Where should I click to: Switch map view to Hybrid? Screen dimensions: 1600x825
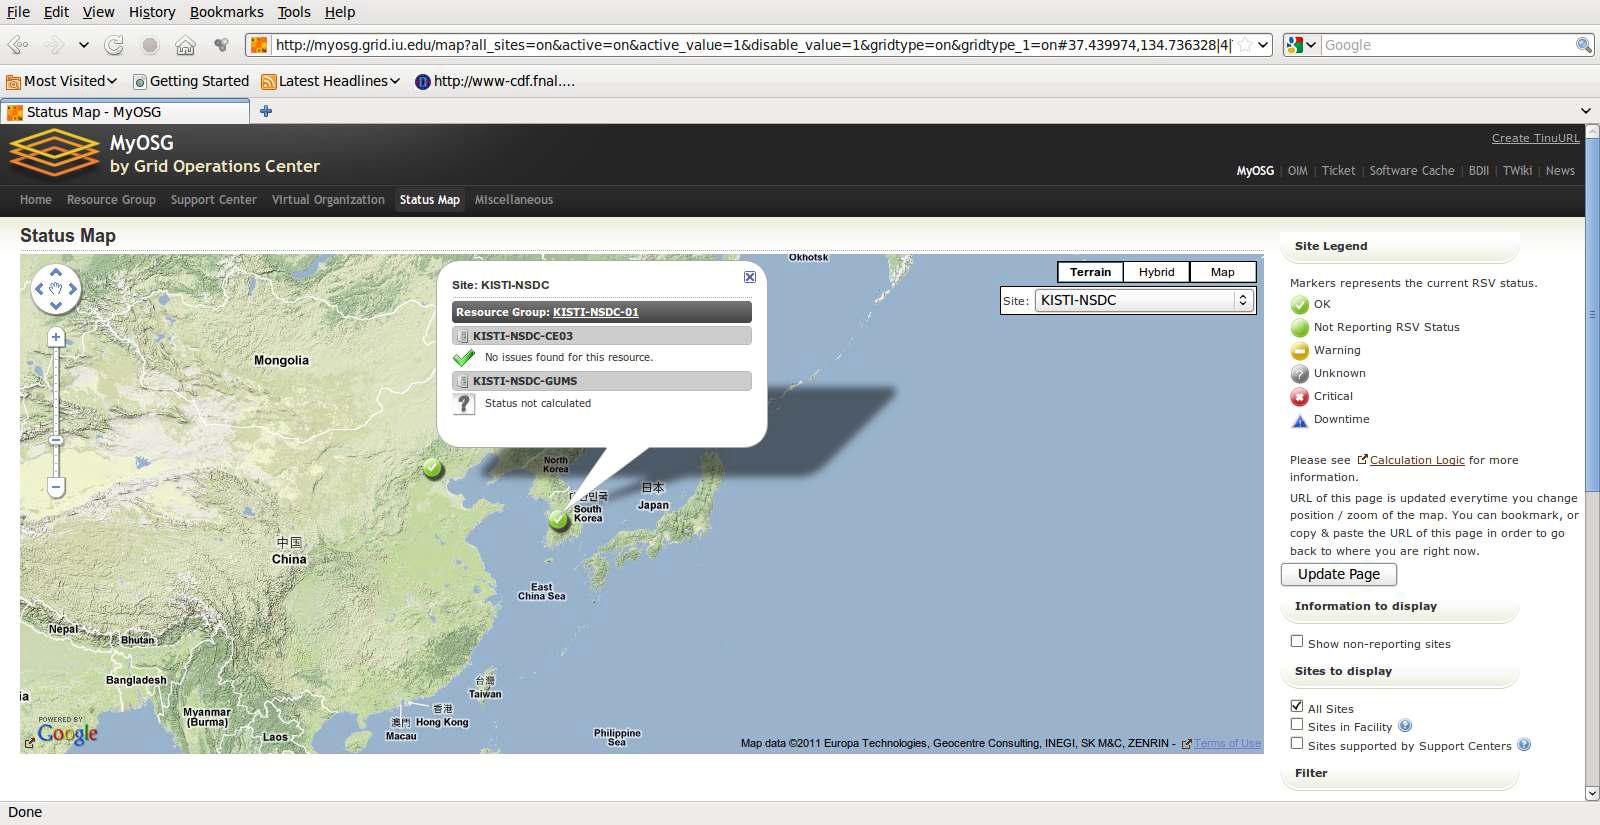[1156, 272]
